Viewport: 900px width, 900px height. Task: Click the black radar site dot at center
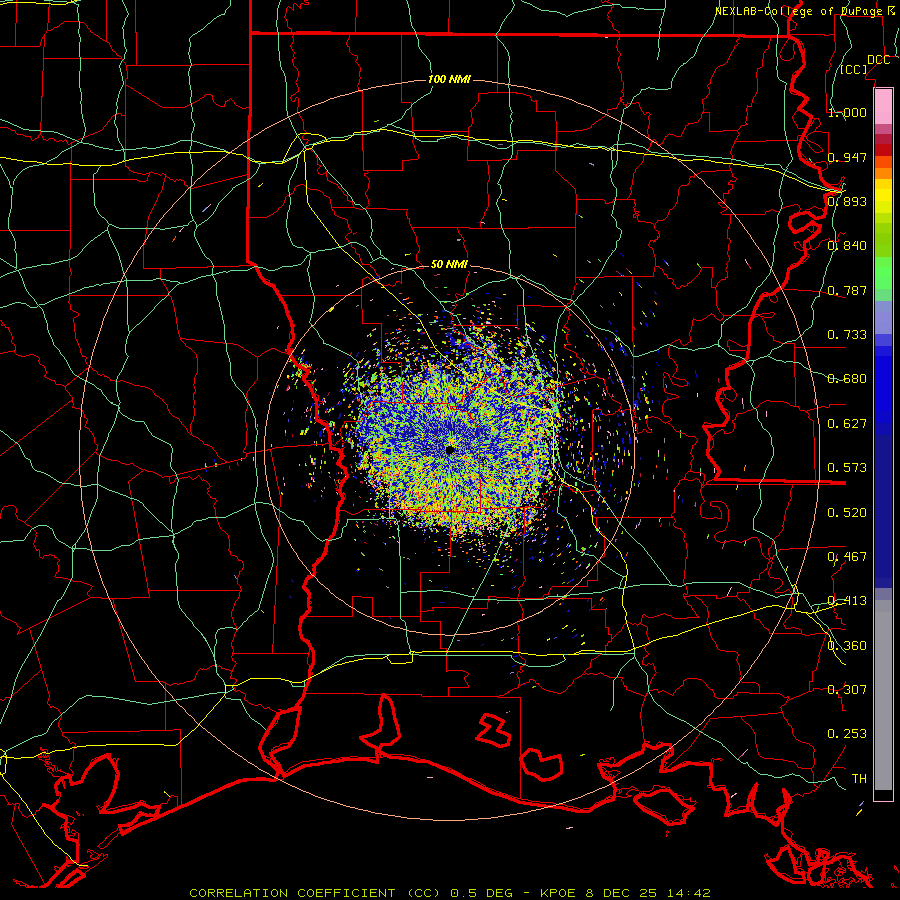[x=450, y=450]
